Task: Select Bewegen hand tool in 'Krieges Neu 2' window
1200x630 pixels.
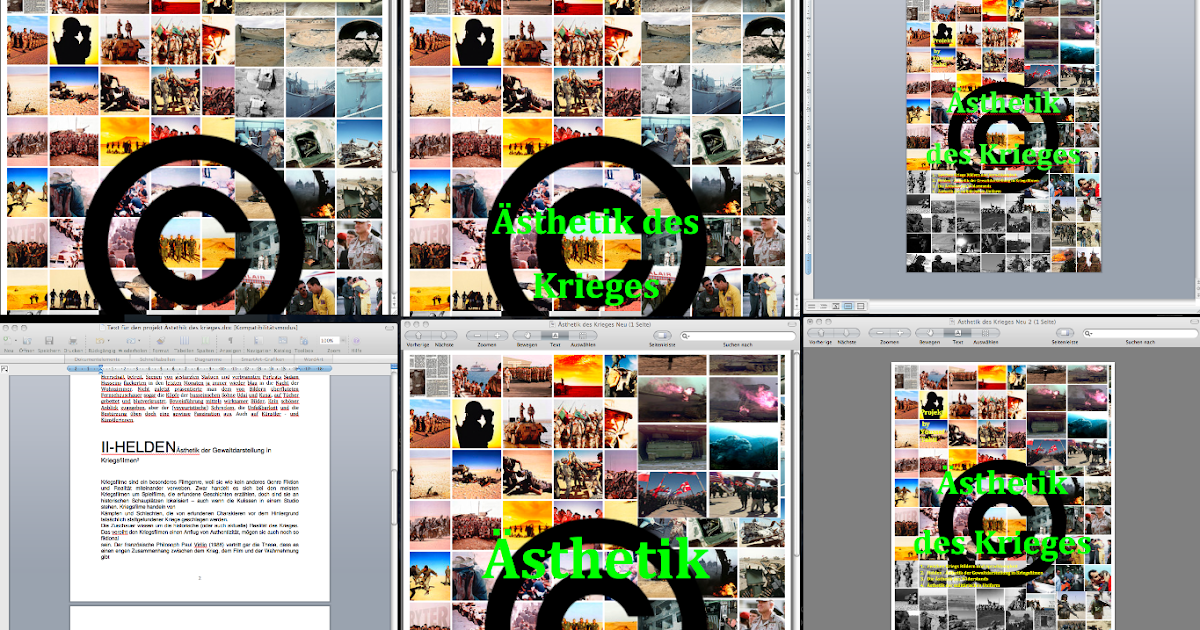Action: coord(930,332)
